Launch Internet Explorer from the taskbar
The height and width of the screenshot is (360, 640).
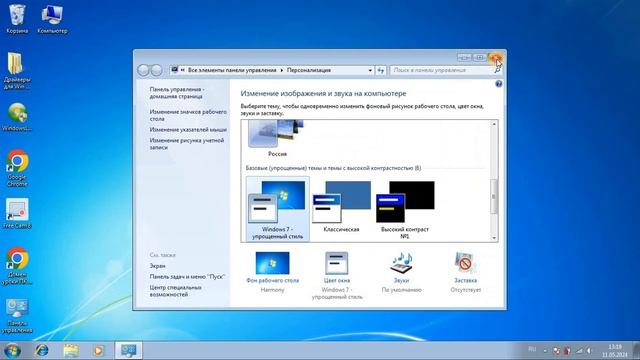[x=42, y=351]
